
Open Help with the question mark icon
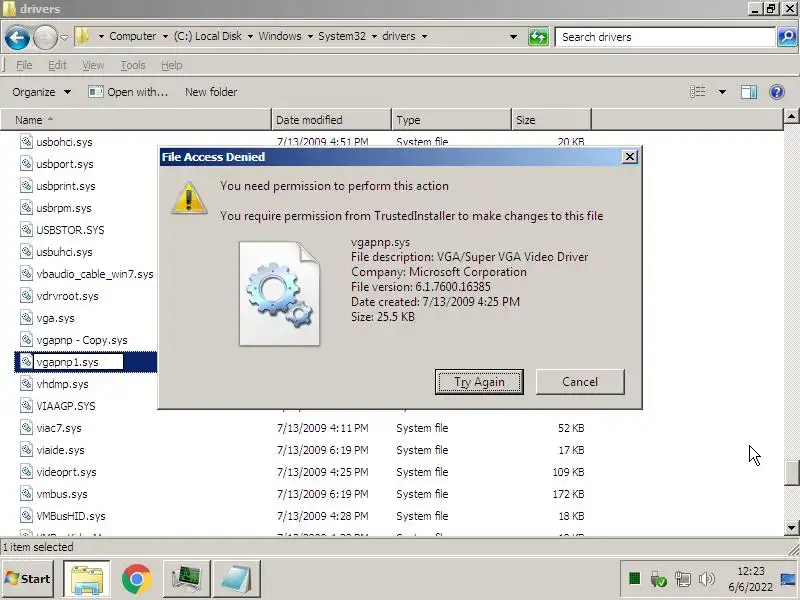777,92
